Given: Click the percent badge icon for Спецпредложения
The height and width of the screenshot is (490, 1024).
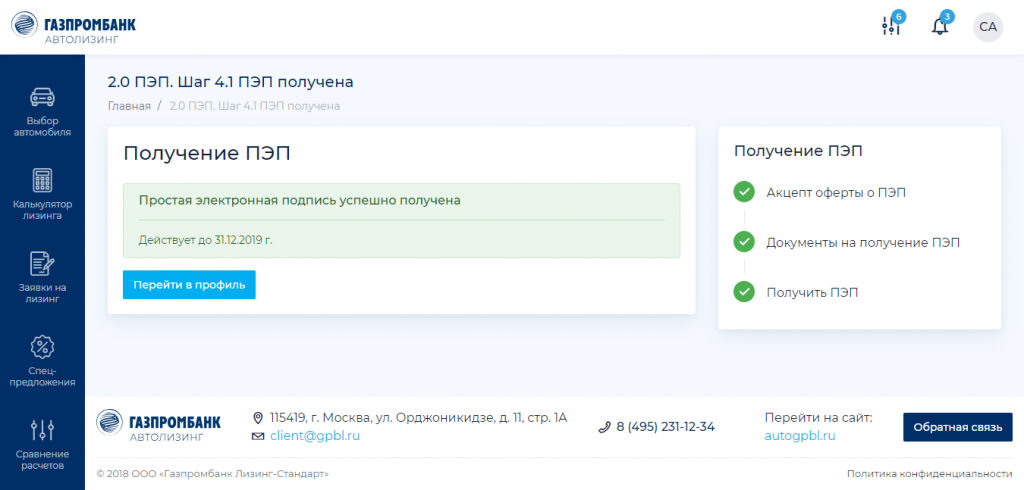Looking at the screenshot, I should (x=42, y=346).
